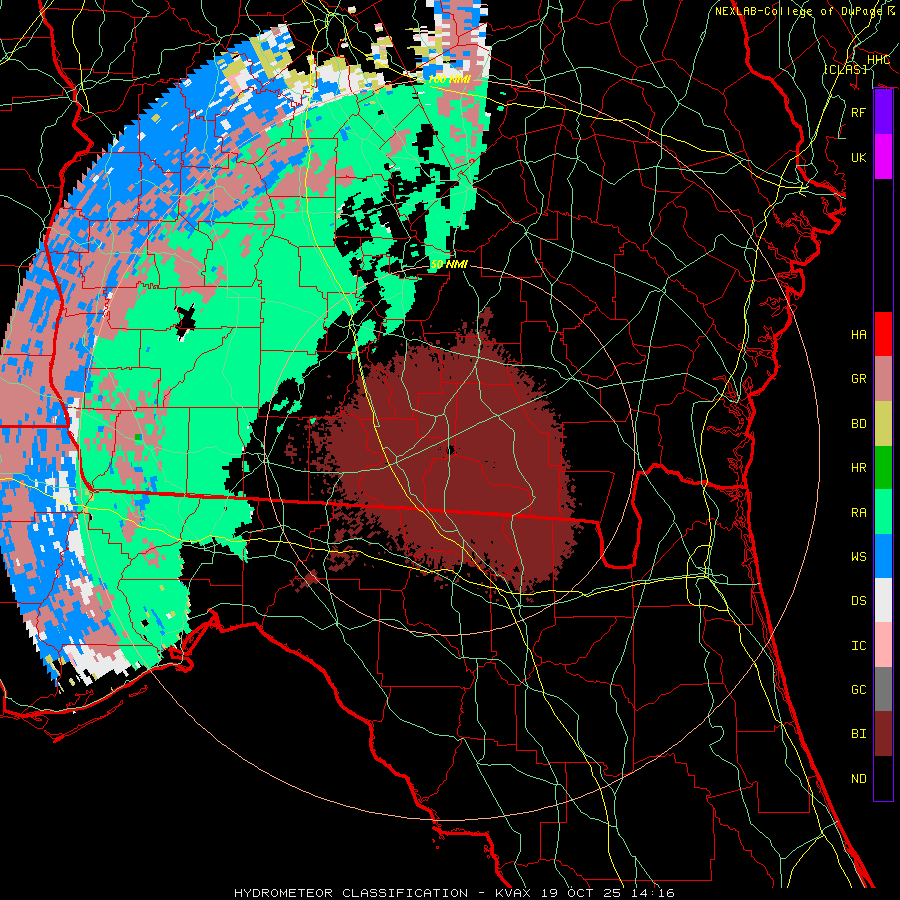
Task: Click the HHC product label
Action: click(878, 60)
